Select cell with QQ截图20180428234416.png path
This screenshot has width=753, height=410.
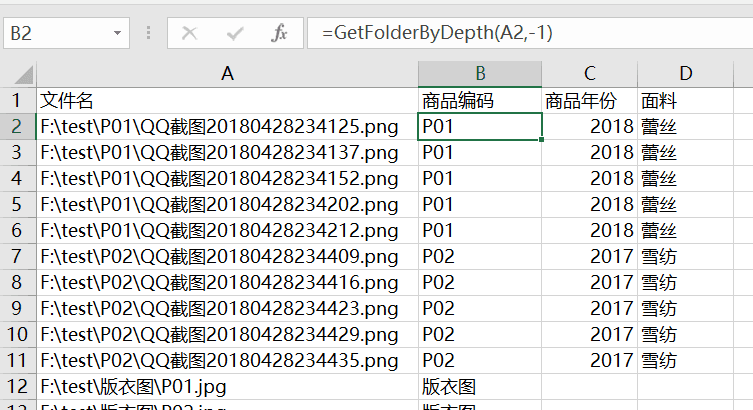(227, 282)
